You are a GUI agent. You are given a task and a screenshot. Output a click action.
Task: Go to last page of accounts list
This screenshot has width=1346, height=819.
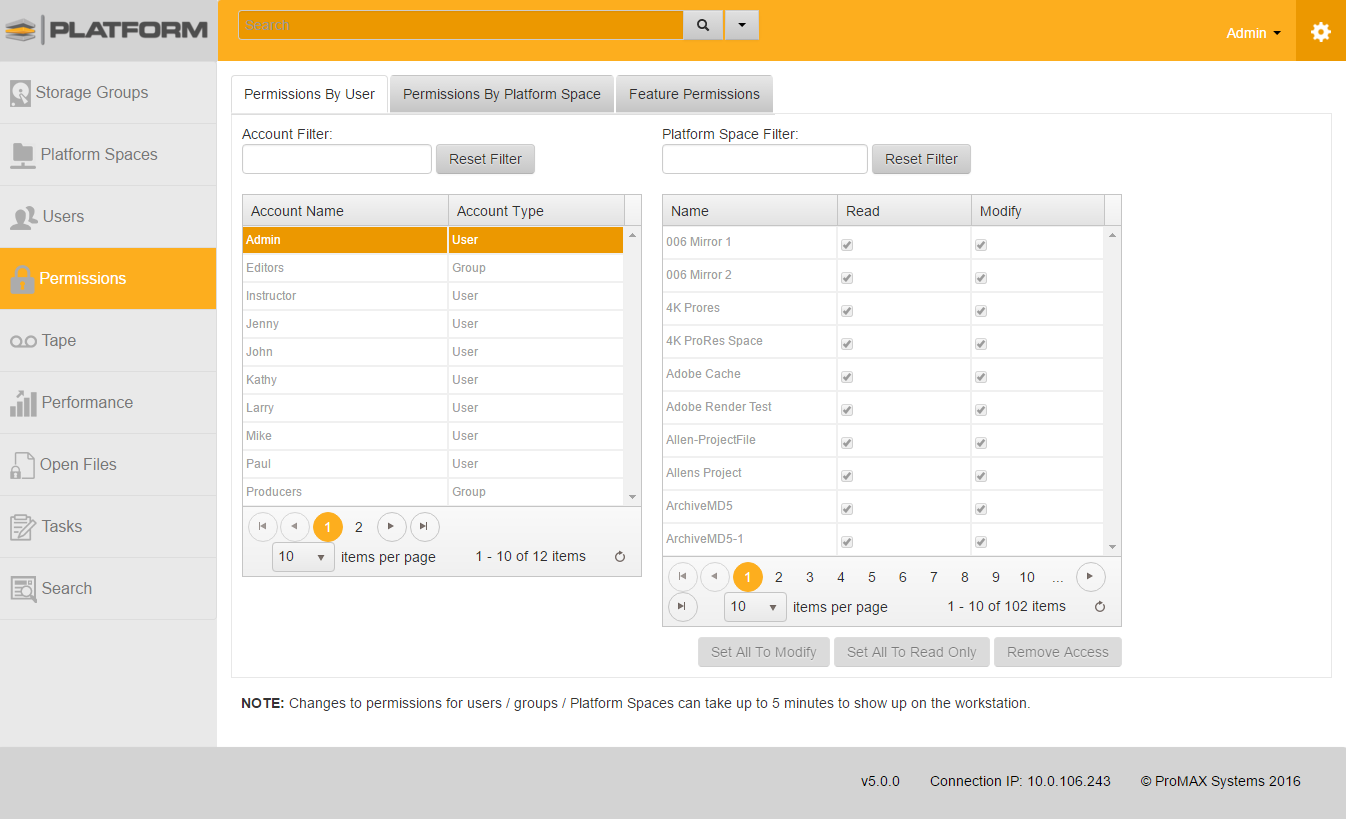(x=424, y=527)
